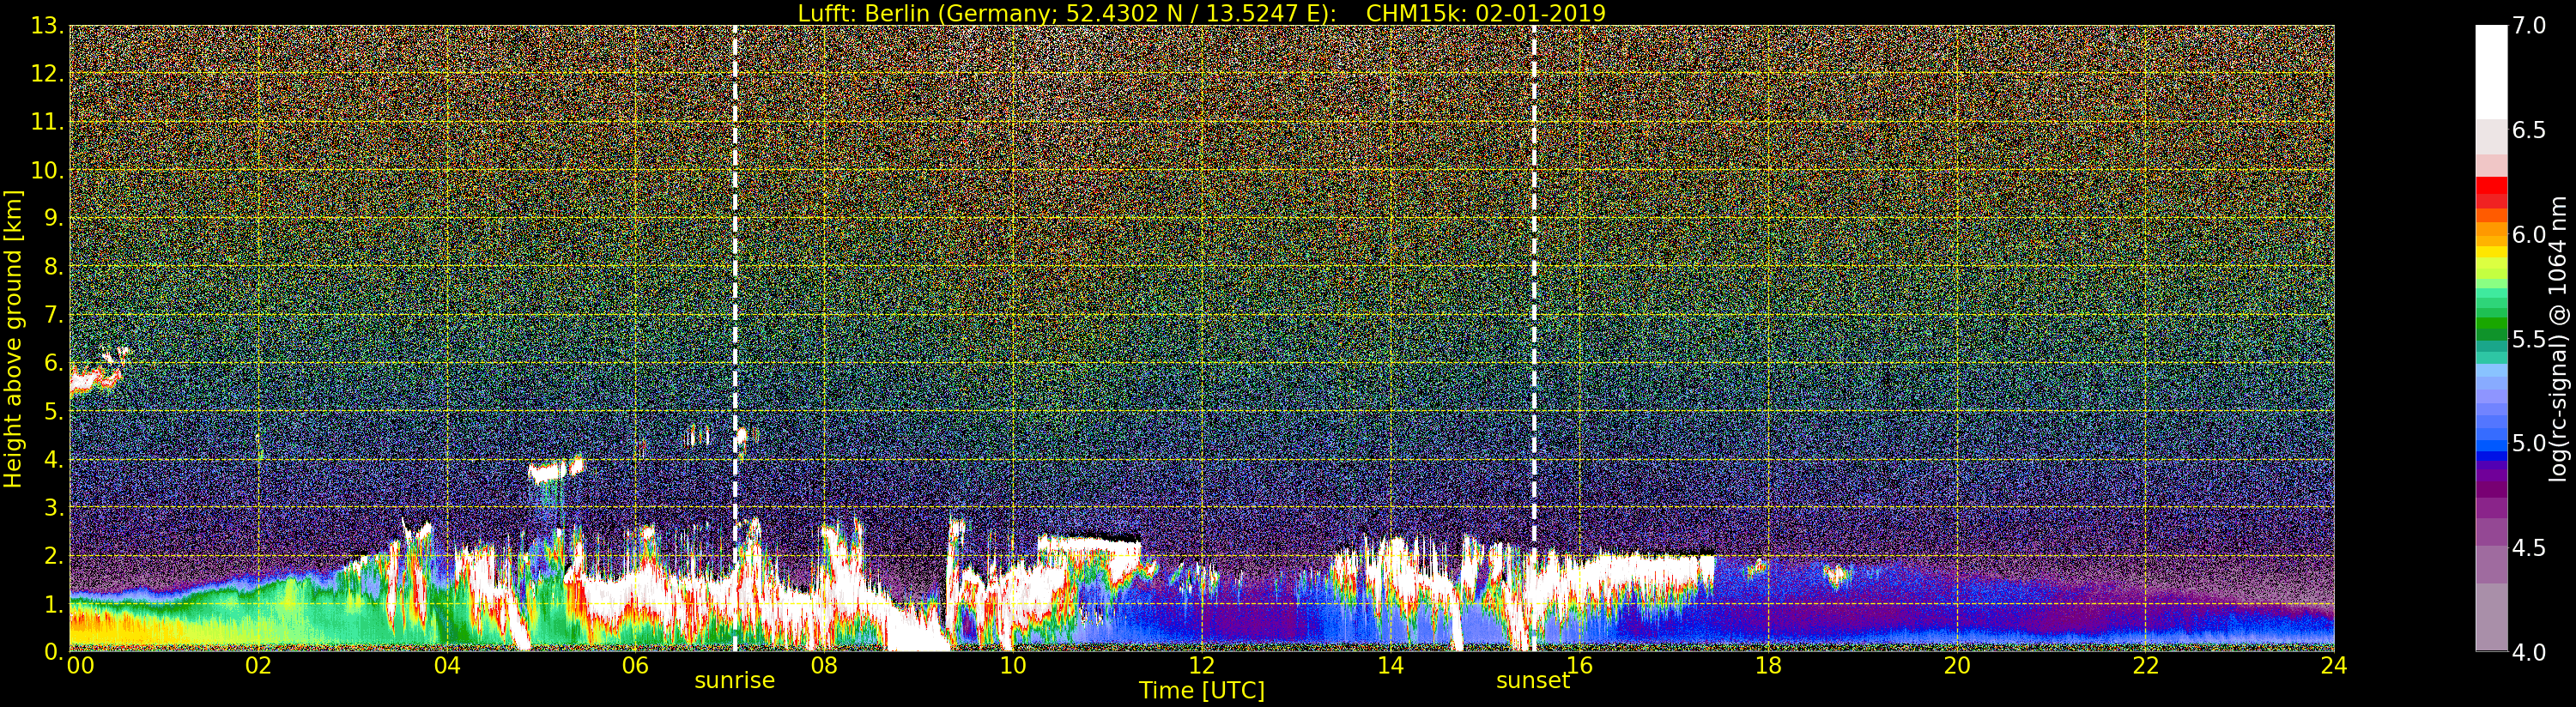Click the "0." height axis tick label
This screenshot has height=707, width=2576.
(x=53, y=651)
